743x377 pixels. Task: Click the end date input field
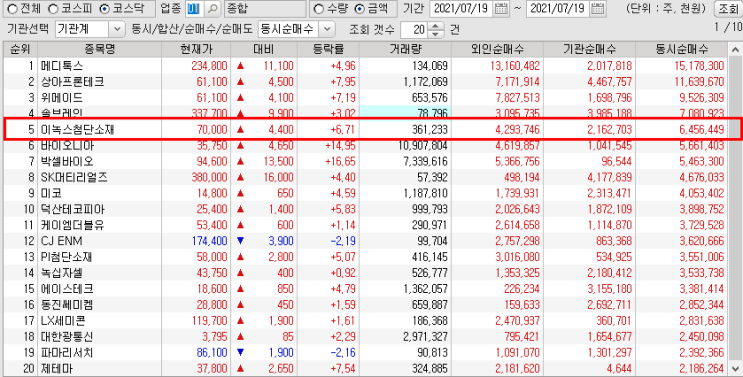click(x=558, y=9)
